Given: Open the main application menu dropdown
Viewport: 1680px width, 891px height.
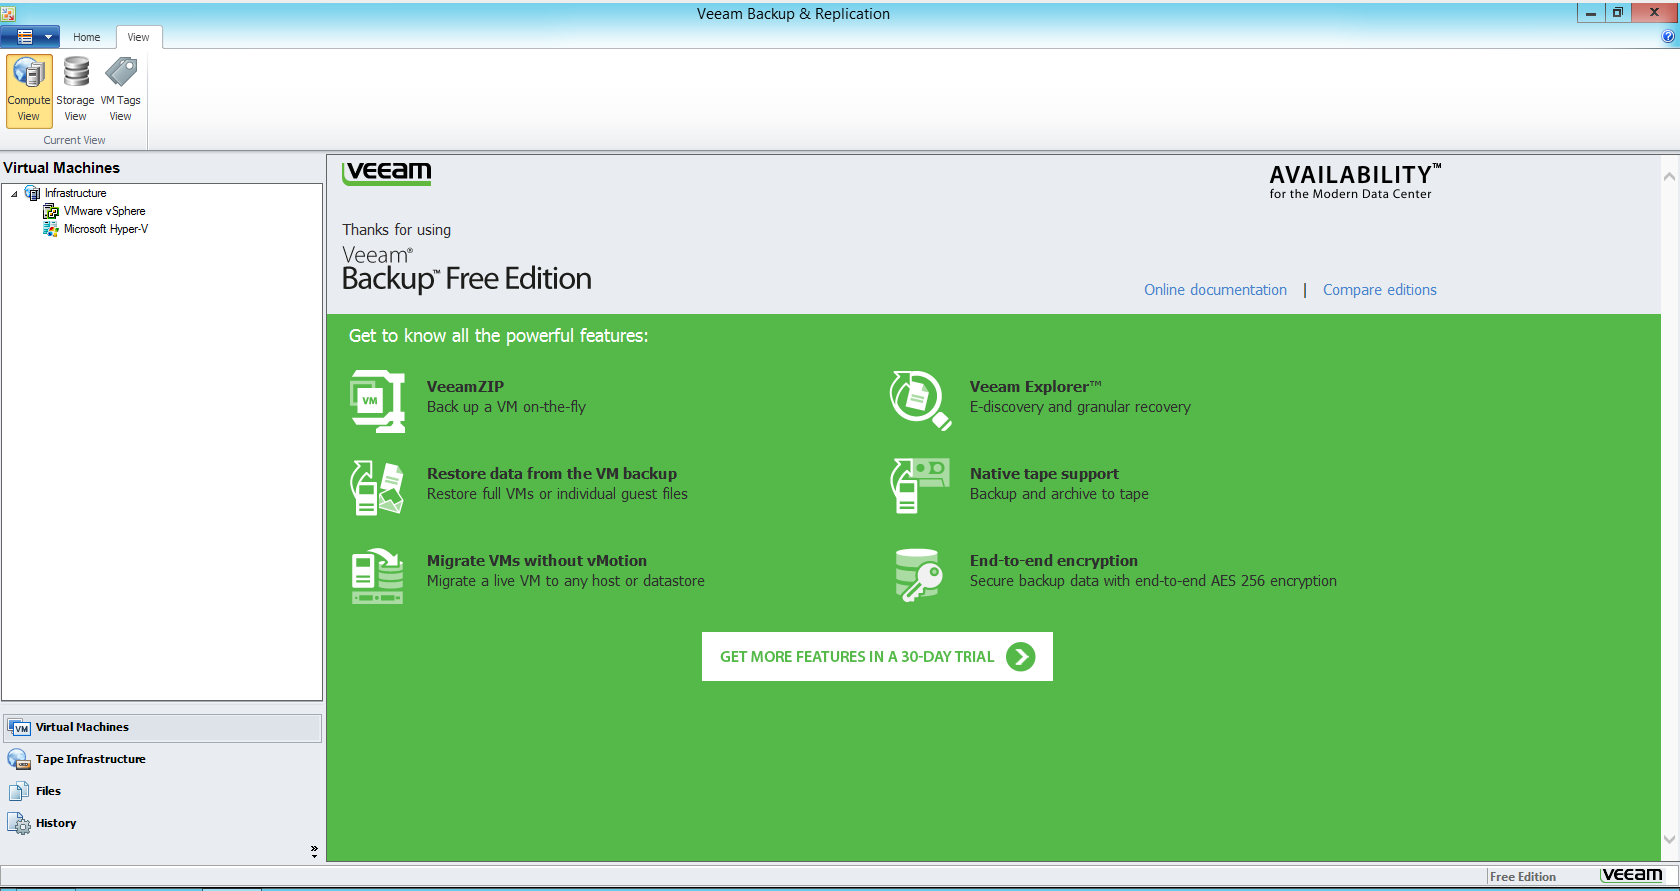Looking at the screenshot, I should click(x=30, y=37).
